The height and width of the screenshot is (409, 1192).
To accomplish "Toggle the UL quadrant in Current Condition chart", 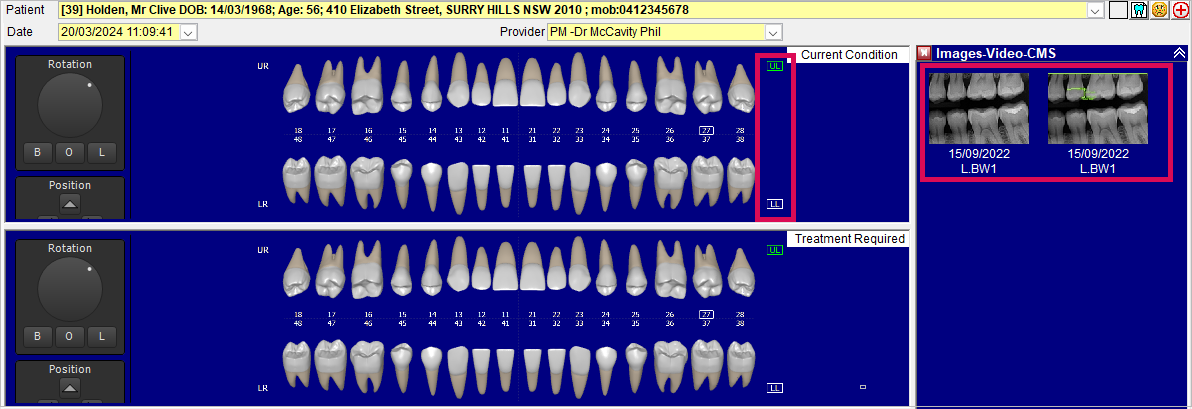I will [x=775, y=66].
